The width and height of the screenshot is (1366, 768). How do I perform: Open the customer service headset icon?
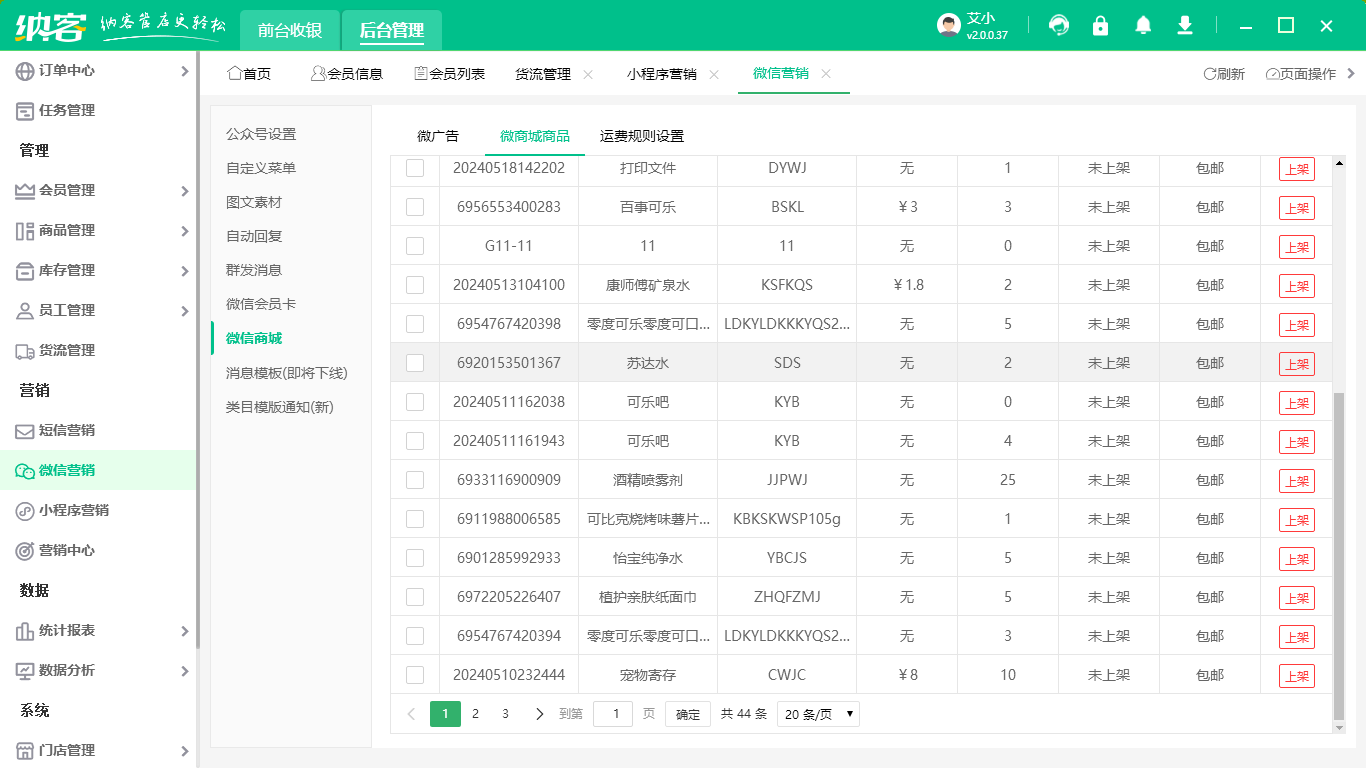click(1059, 26)
